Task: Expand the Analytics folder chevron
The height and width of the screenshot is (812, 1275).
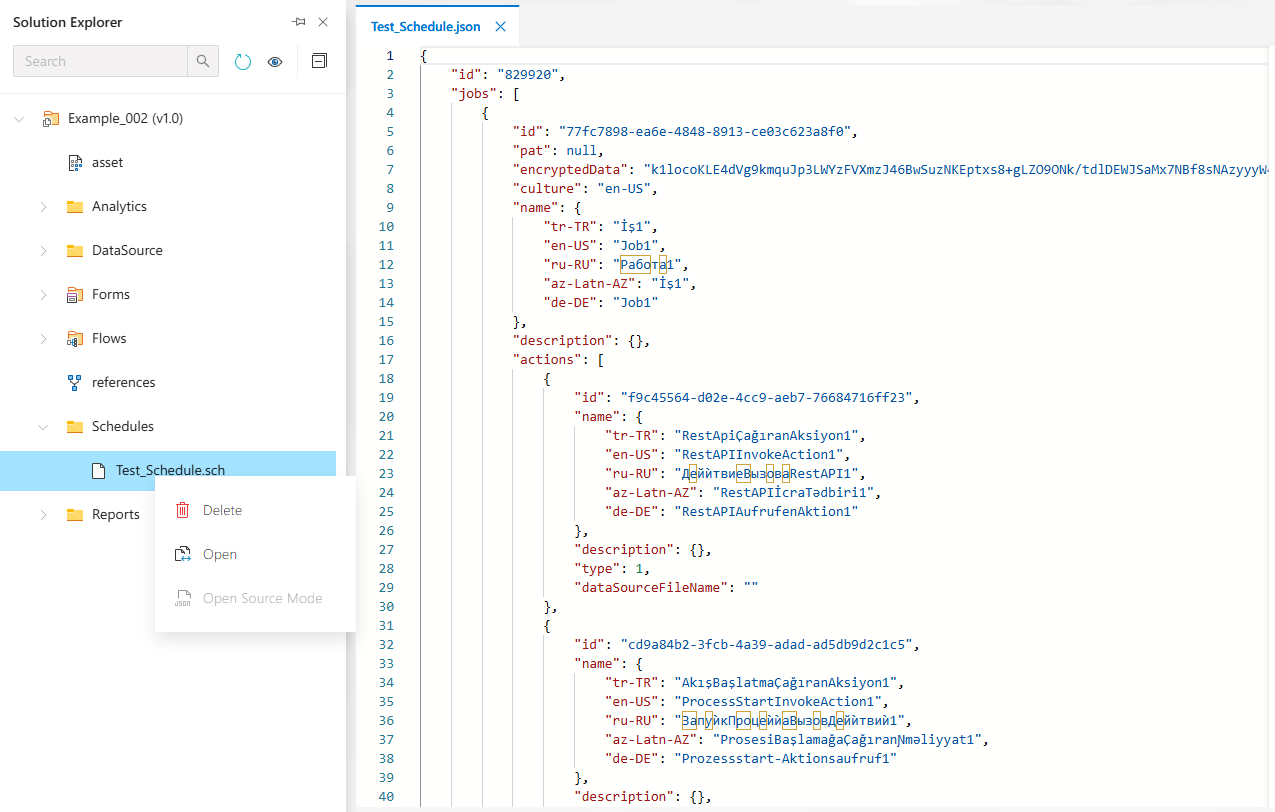Action: pos(43,207)
